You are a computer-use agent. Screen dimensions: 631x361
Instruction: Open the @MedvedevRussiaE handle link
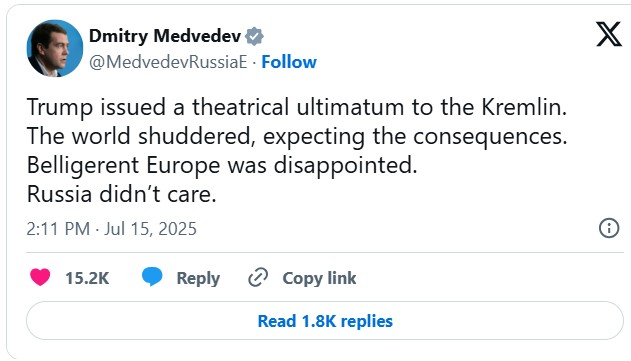pyautogui.click(x=168, y=62)
